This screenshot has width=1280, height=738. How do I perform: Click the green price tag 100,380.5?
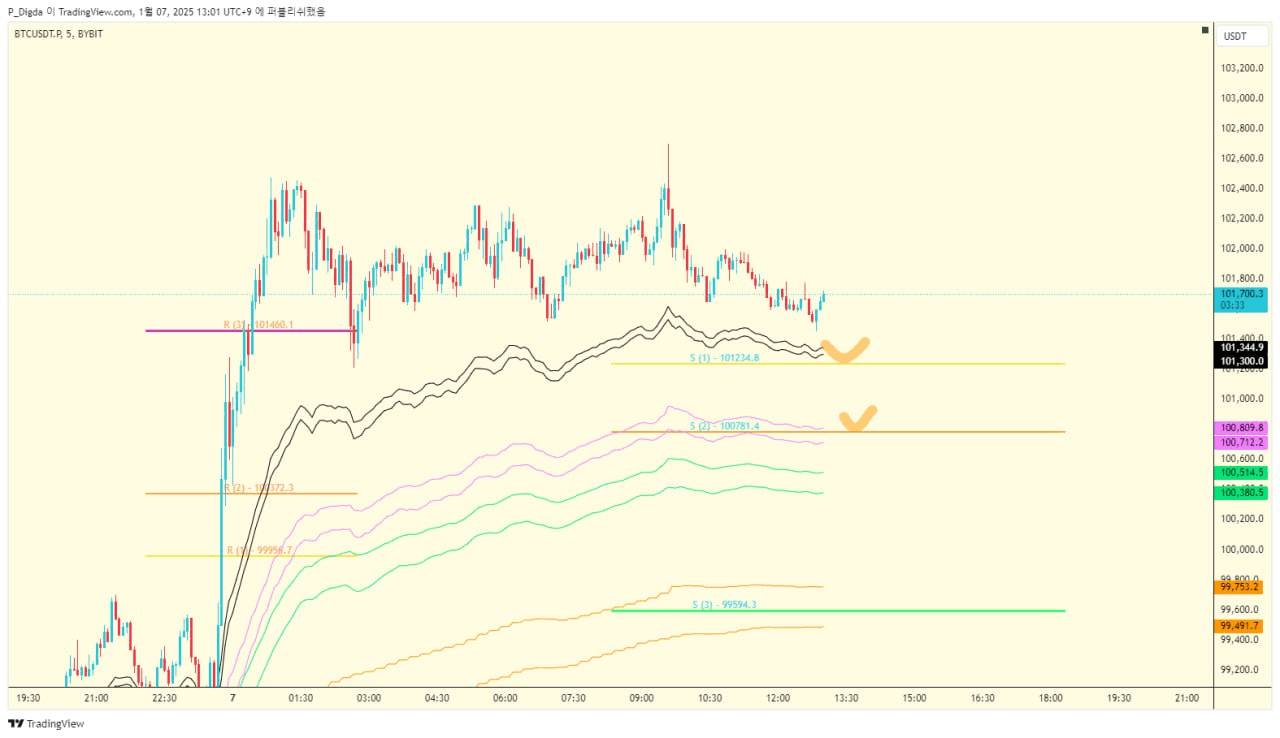(1241, 492)
